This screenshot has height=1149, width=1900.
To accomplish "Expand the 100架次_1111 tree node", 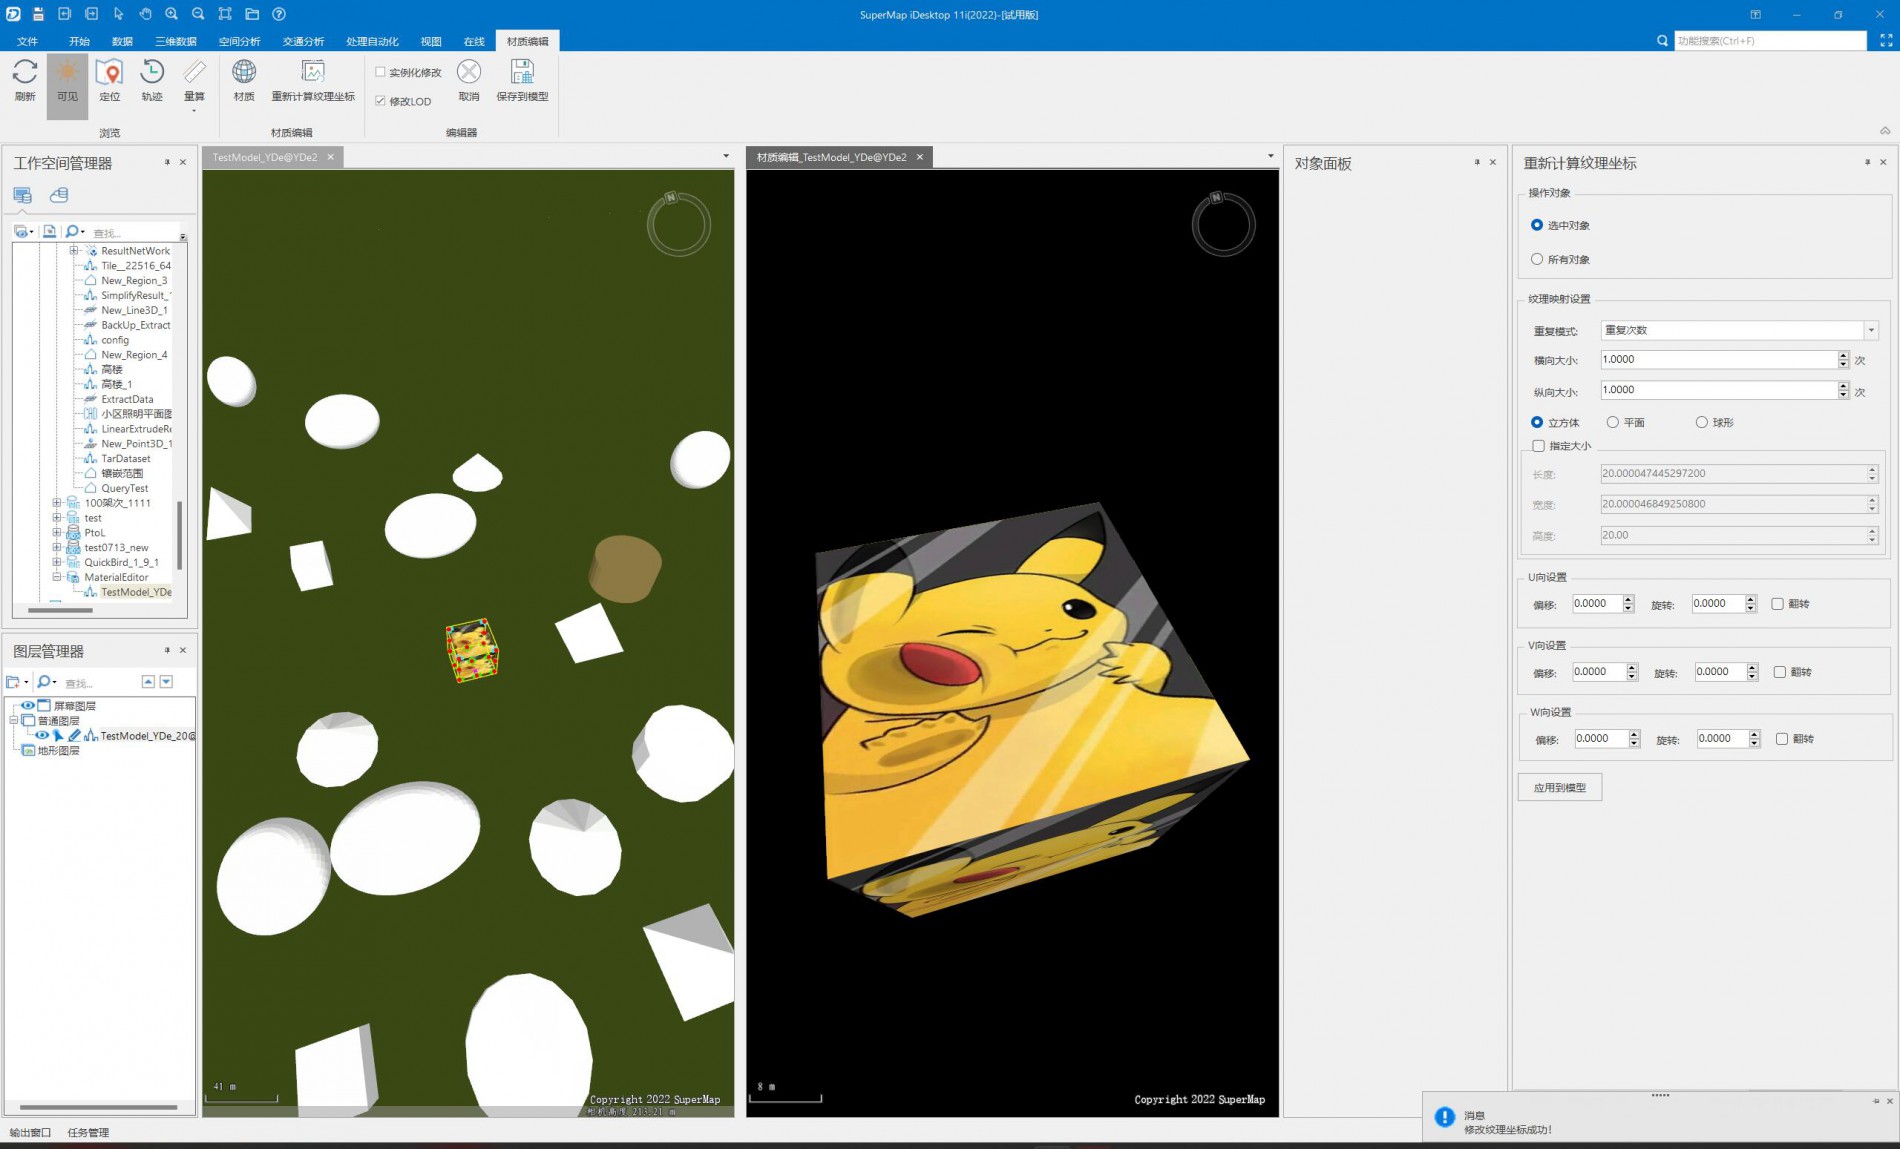I will click(x=57, y=503).
